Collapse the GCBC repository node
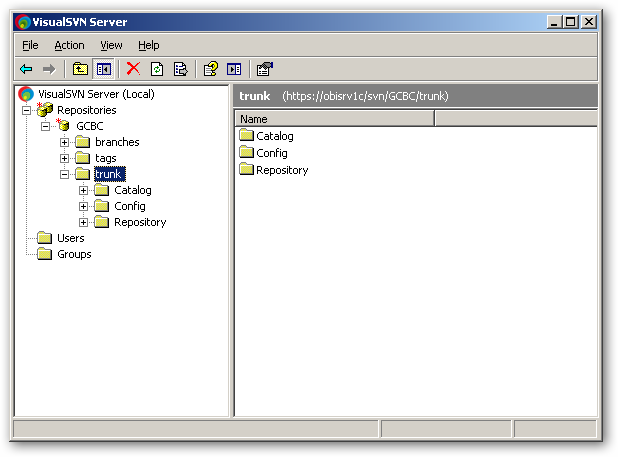 click(45, 126)
